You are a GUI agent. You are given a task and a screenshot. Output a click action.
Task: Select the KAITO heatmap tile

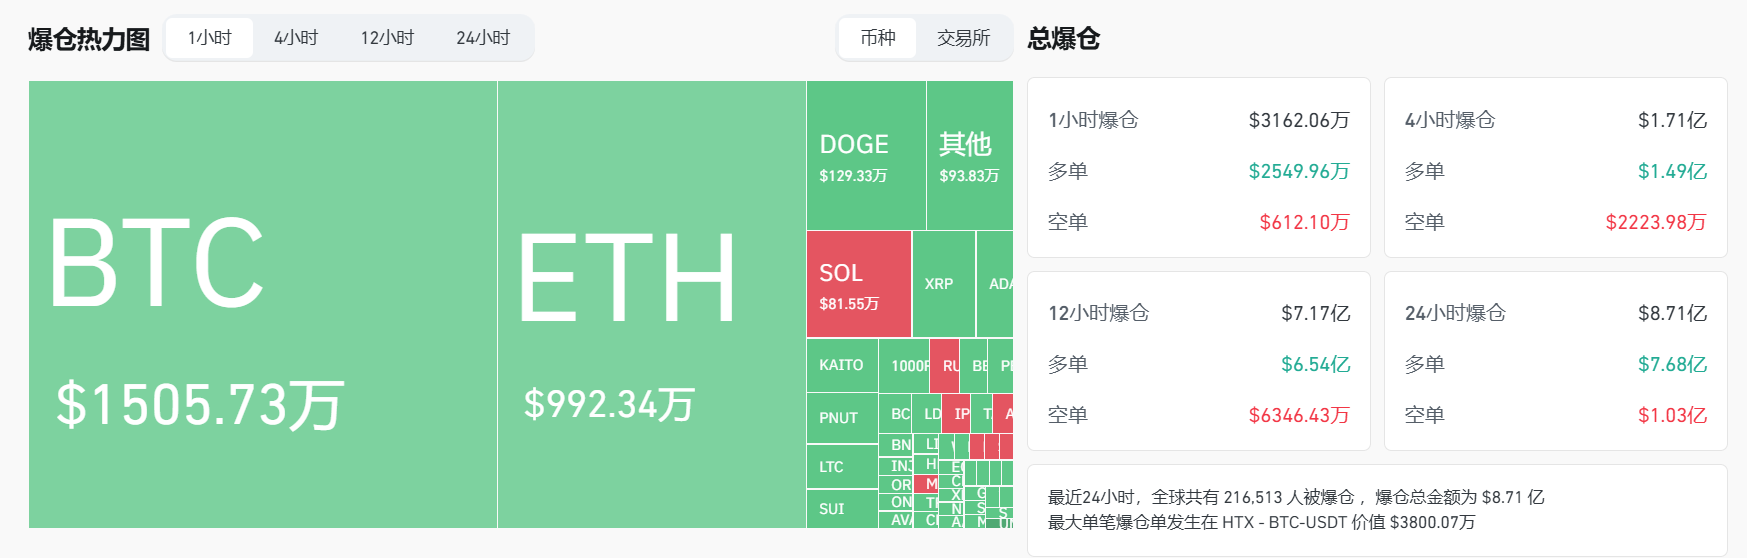coord(842,365)
